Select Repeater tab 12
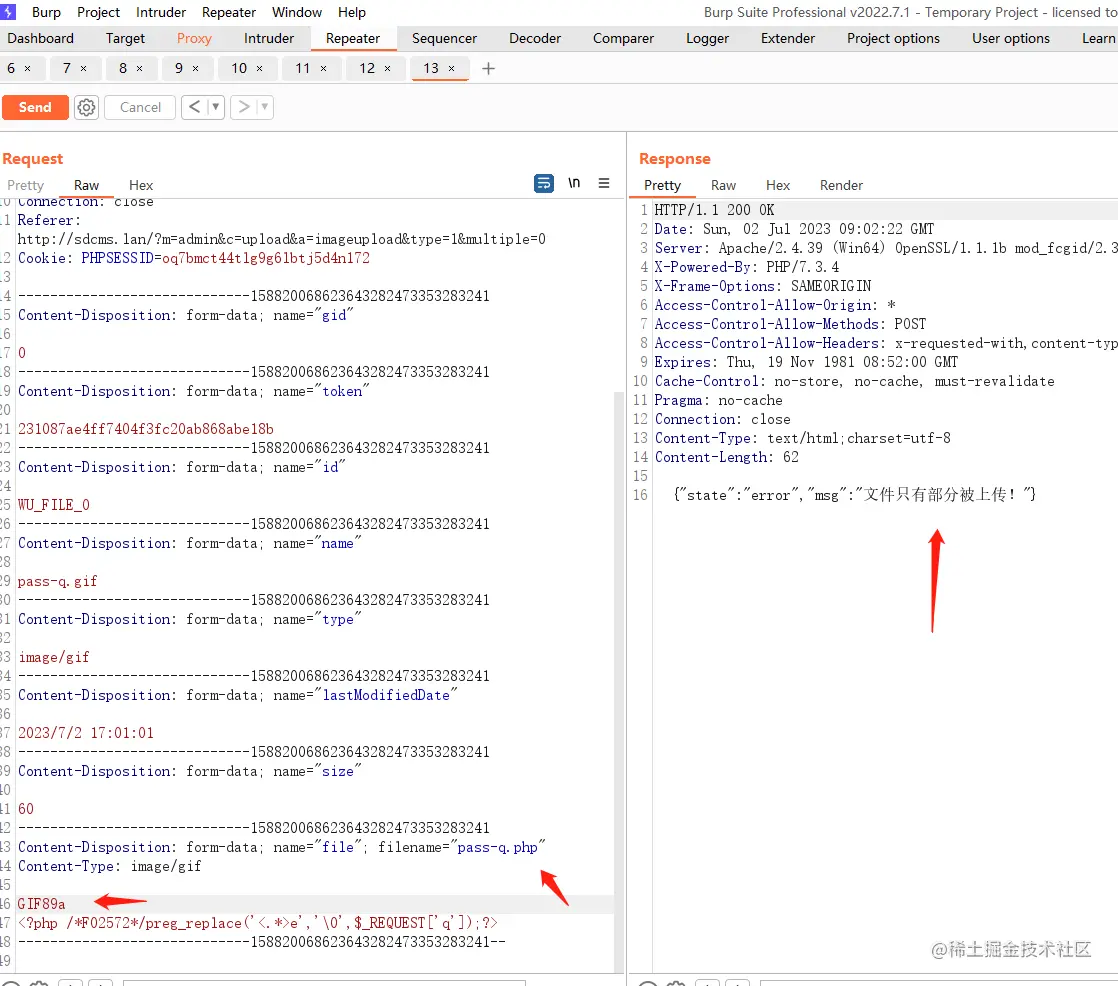 (367, 68)
